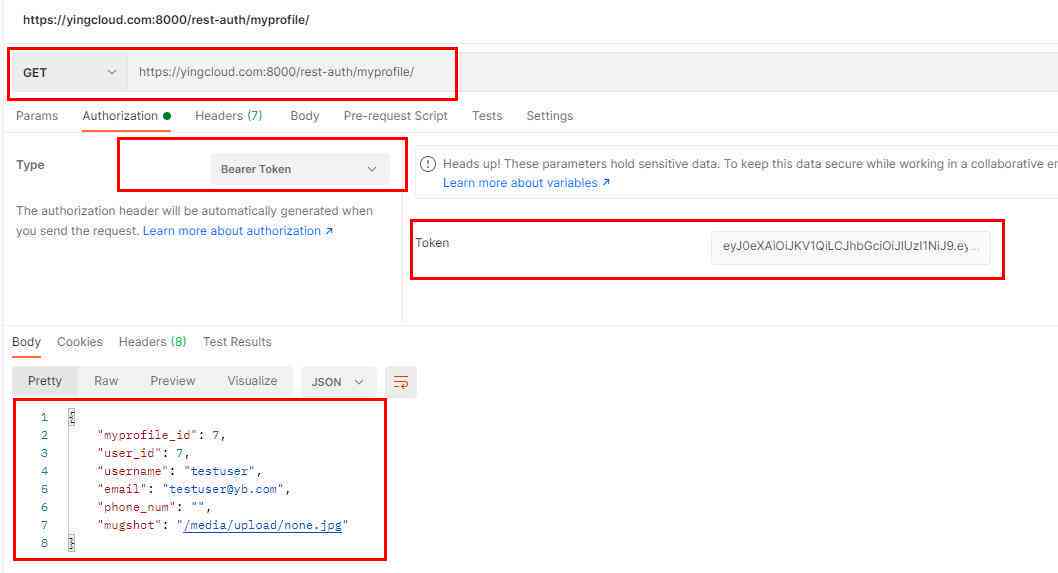Switch to the request Body tab
Image resolution: width=1058 pixels, height=573 pixels.
(x=304, y=115)
